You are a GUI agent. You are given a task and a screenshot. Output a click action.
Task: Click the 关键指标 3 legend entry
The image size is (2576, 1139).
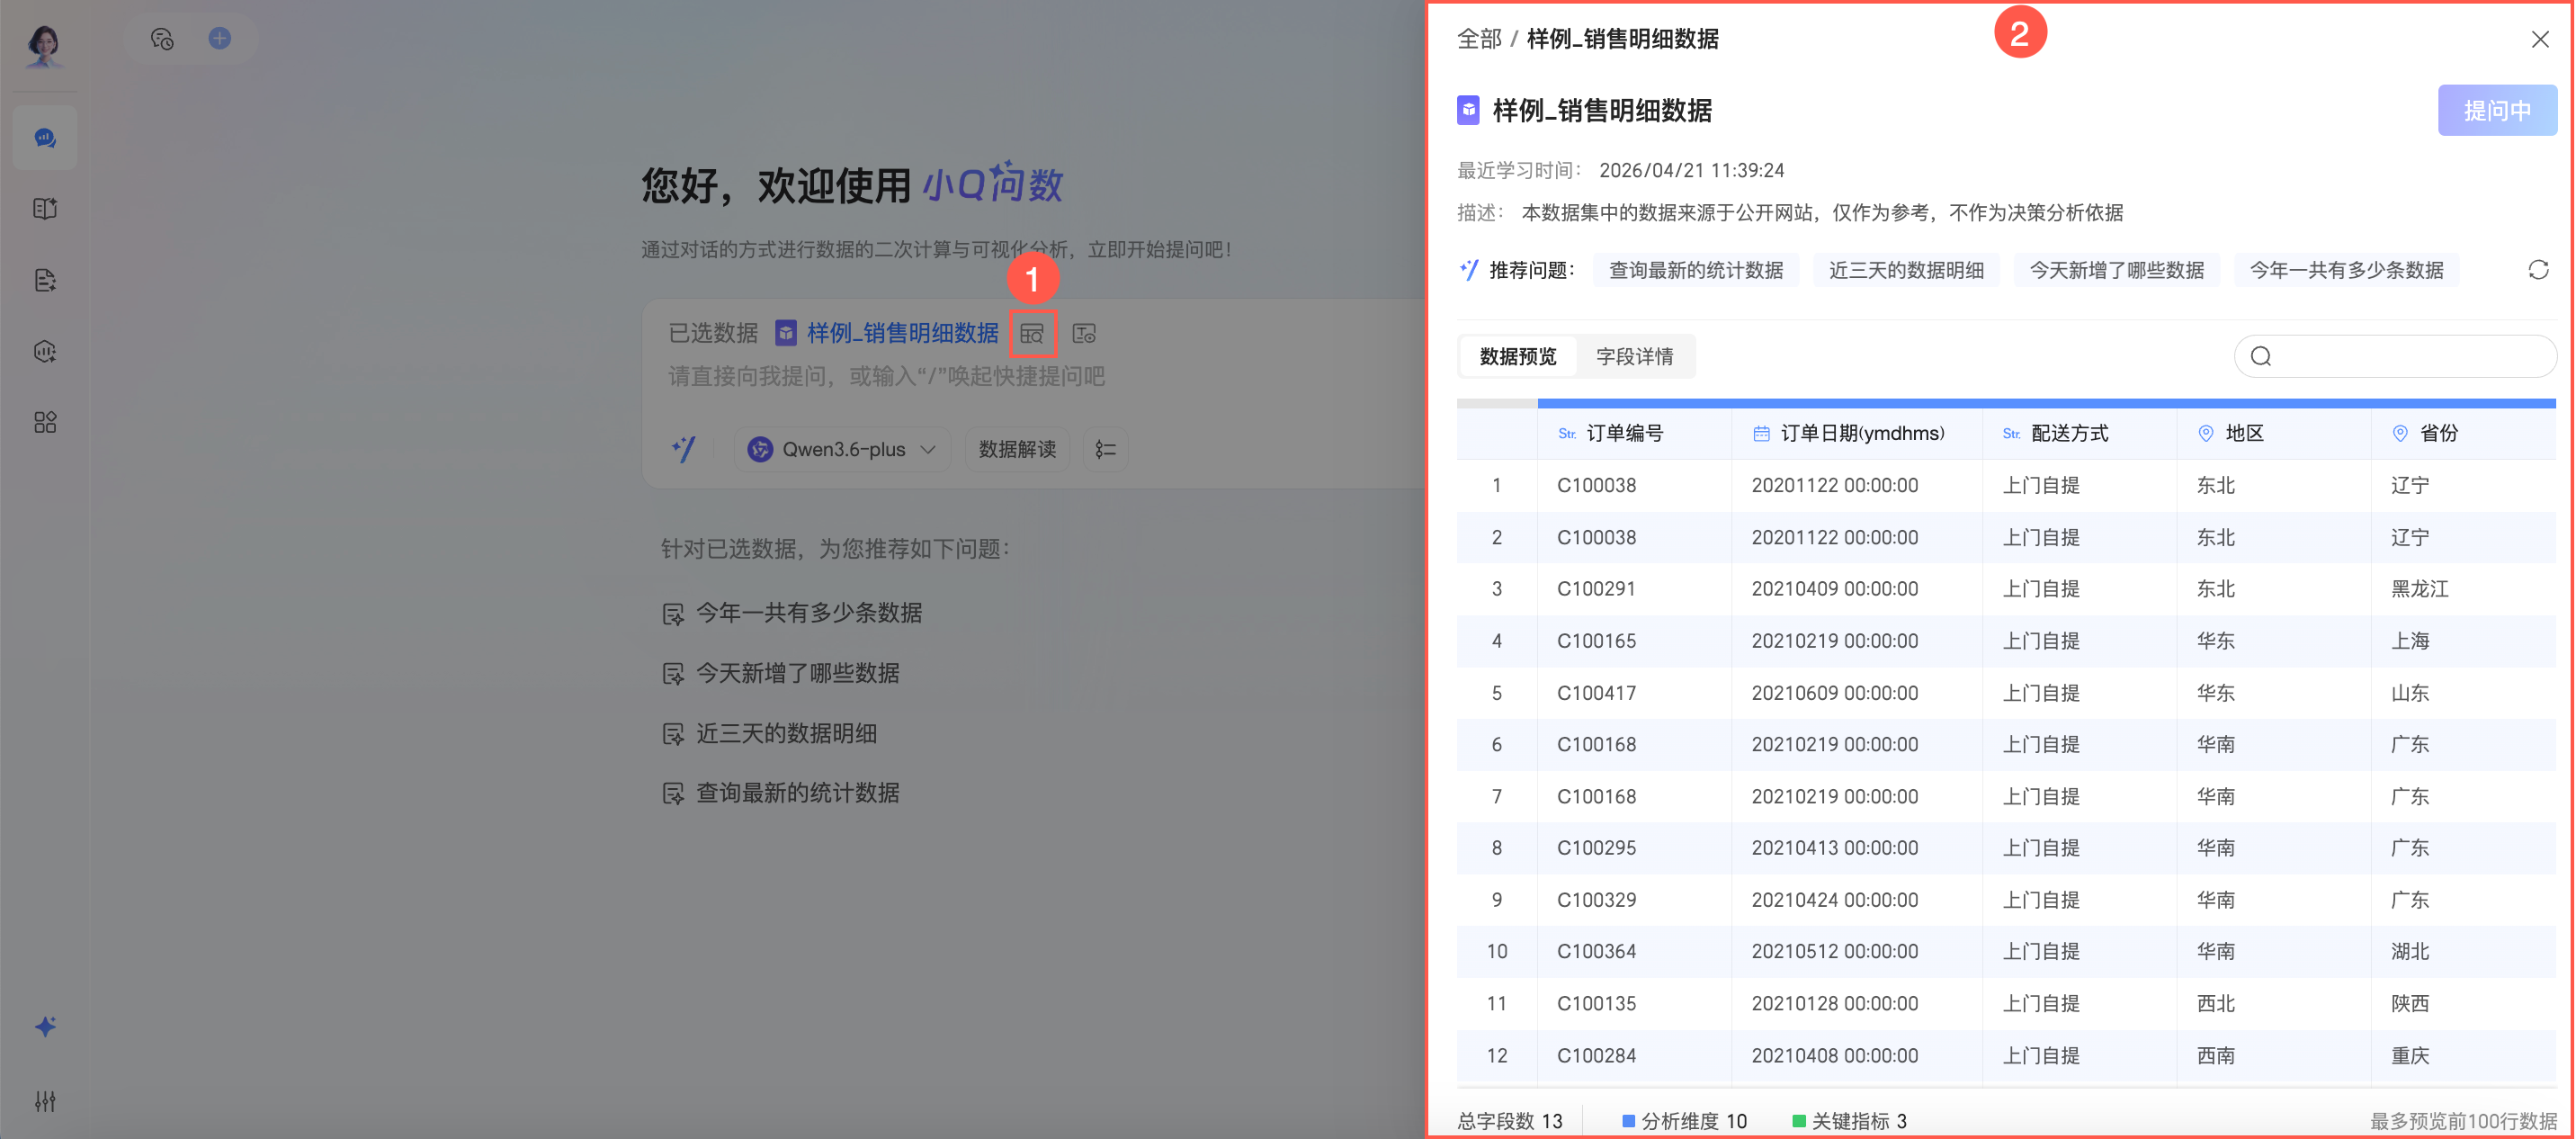pyautogui.click(x=1850, y=1121)
